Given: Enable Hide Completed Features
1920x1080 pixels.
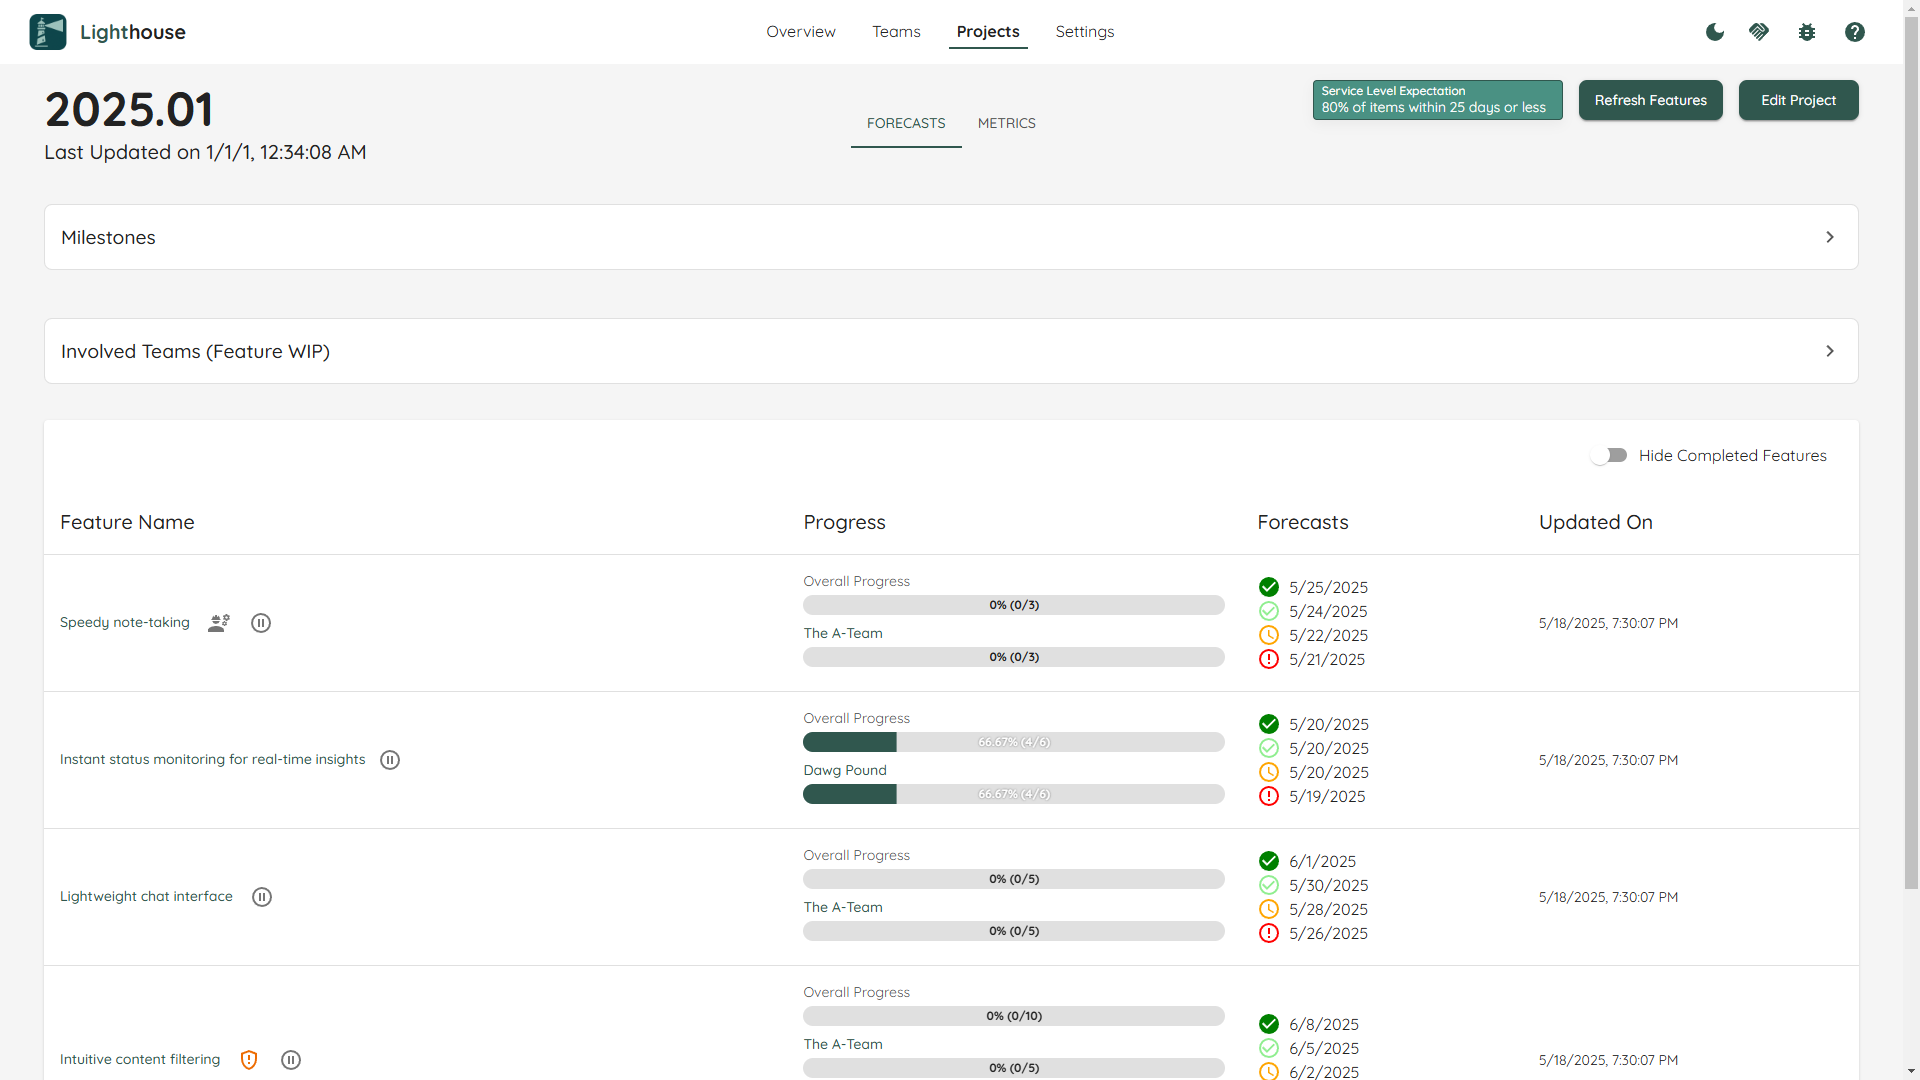Looking at the screenshot, I should click(x=1609, y=455).
